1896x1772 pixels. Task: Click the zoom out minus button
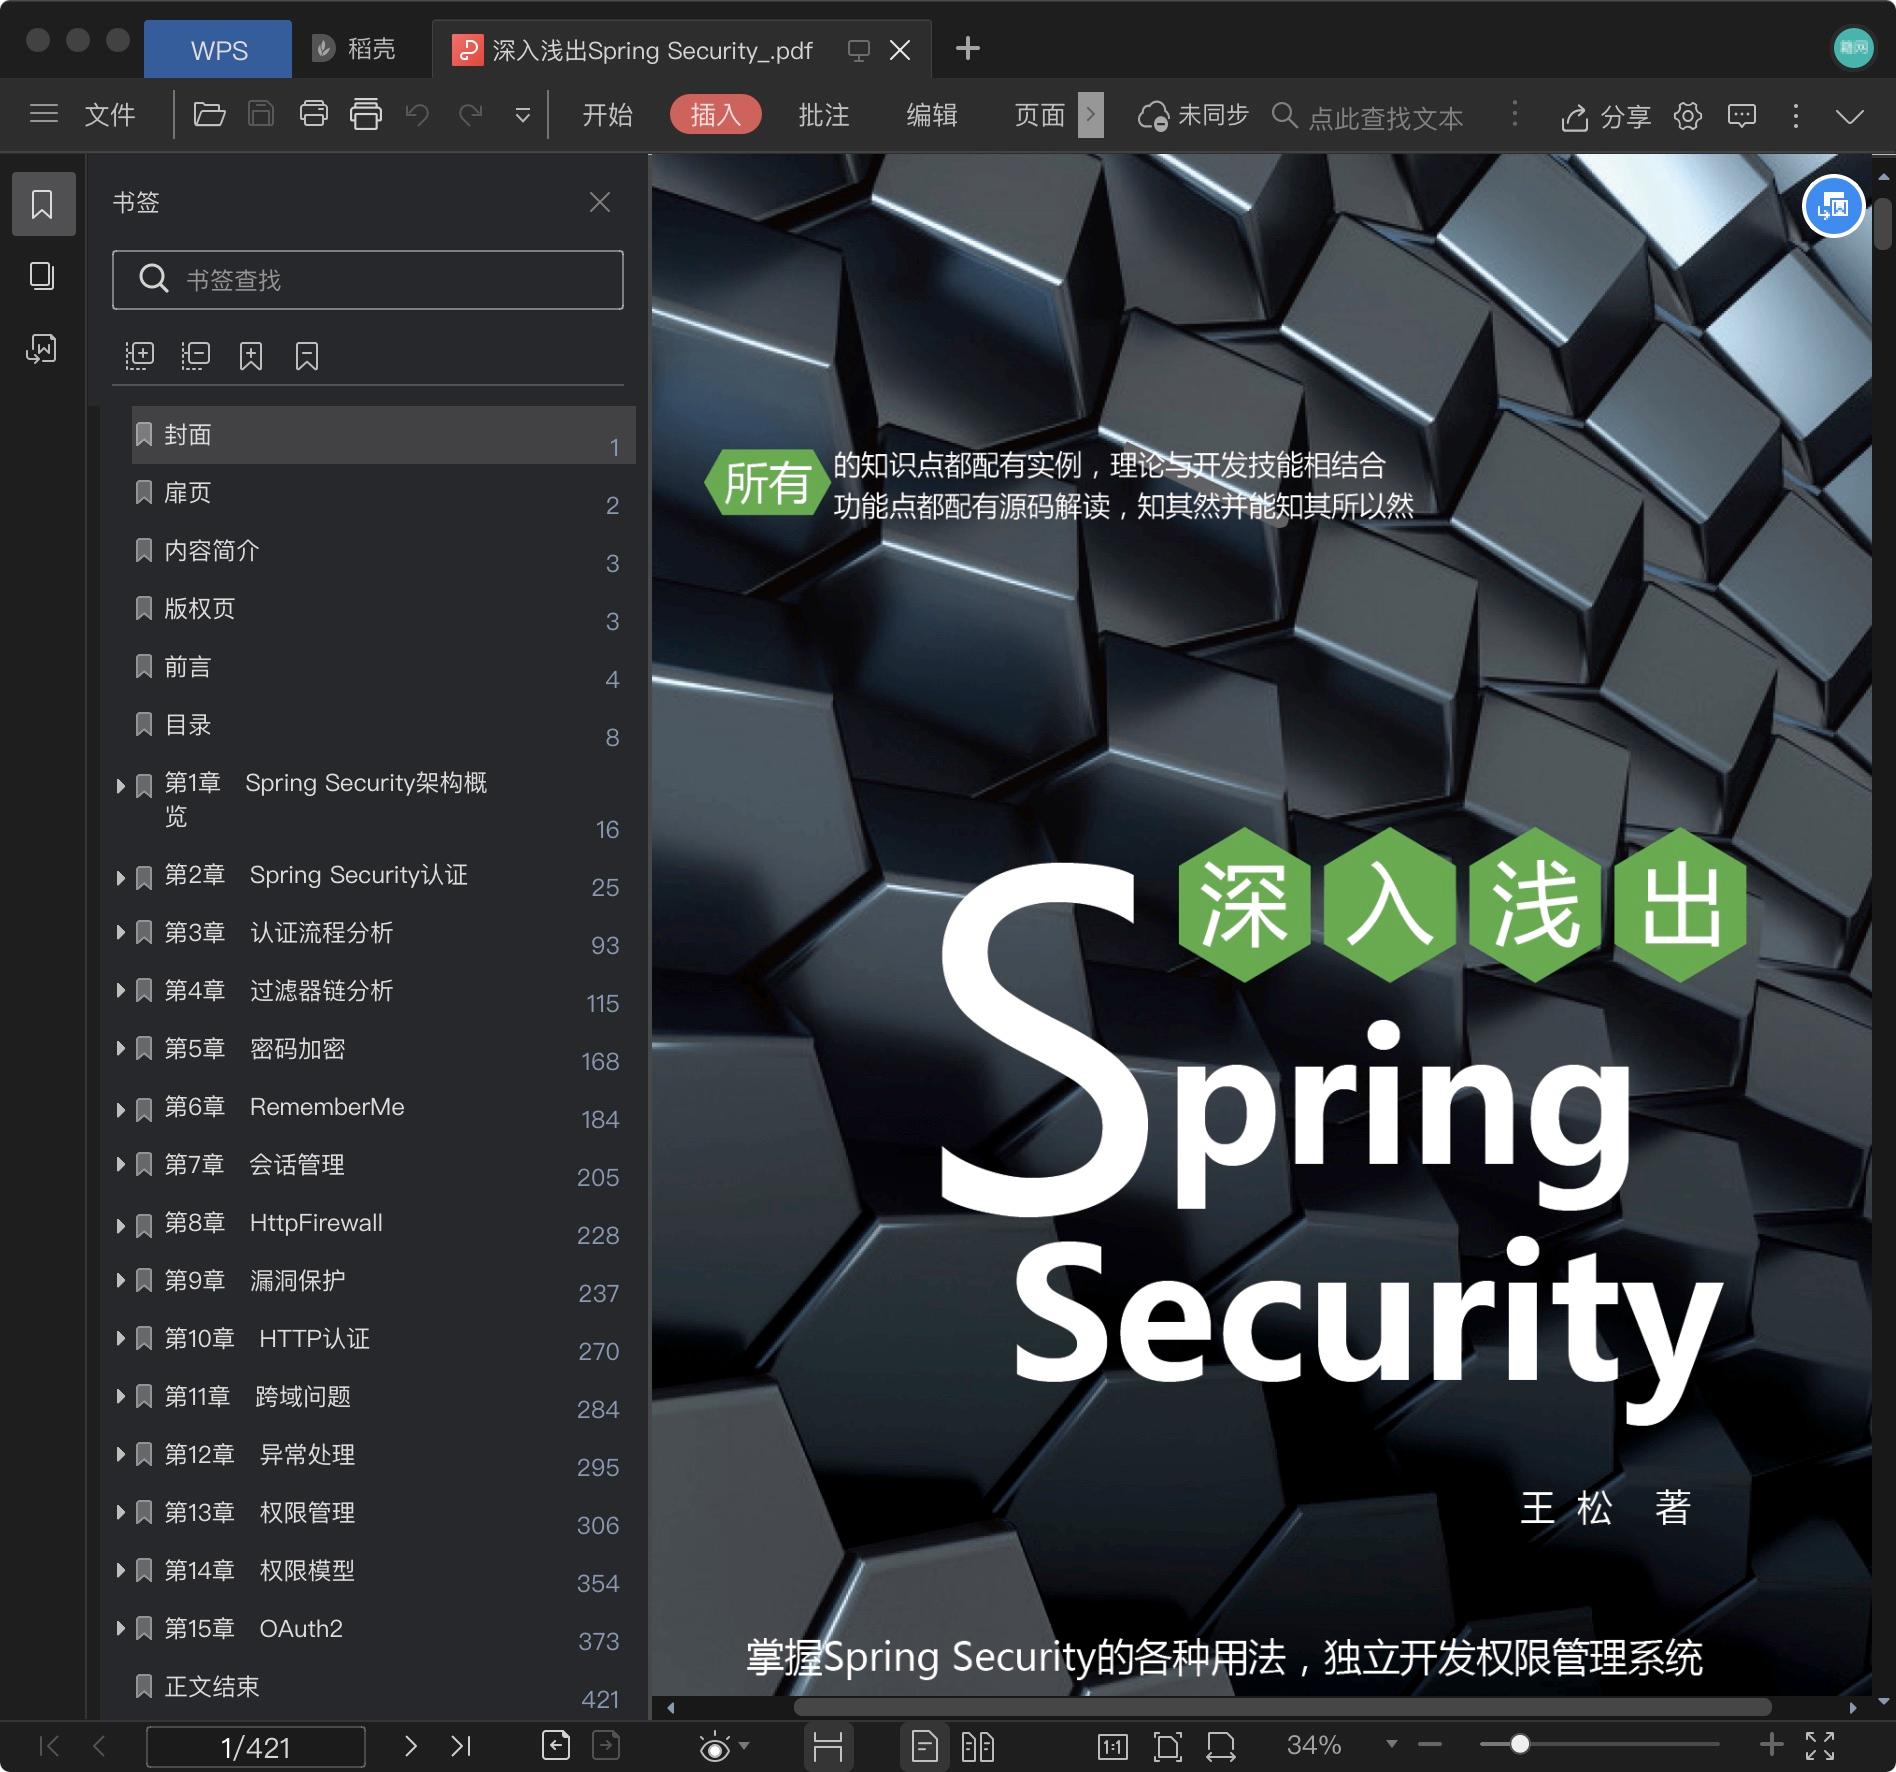tap(1429, 1745)
